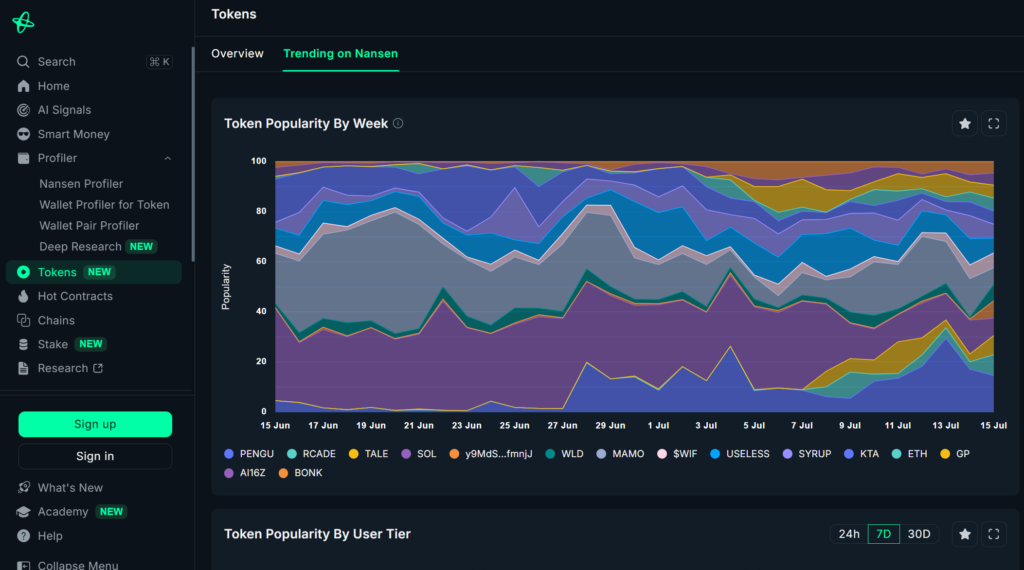Click info icon beside Token Popularity By Week

pyautogui.click(x=398, y=123)
